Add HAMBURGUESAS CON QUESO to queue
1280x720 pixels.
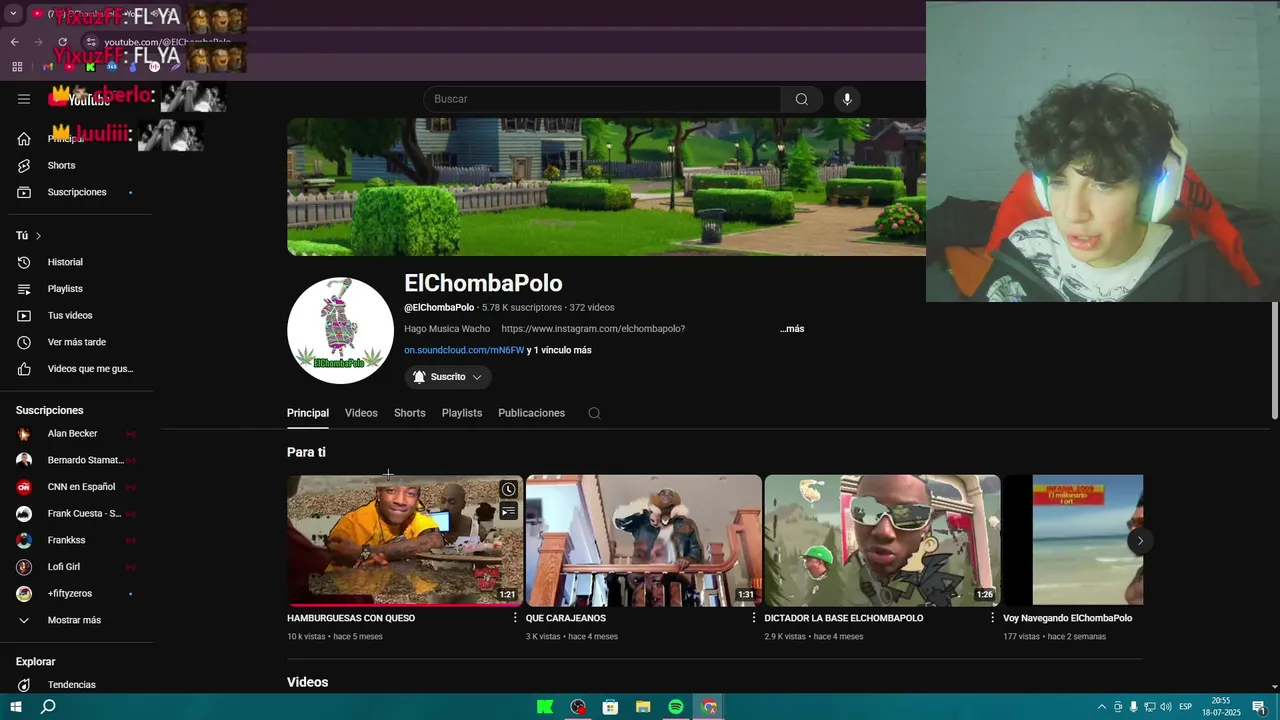(x=508, y=511)
